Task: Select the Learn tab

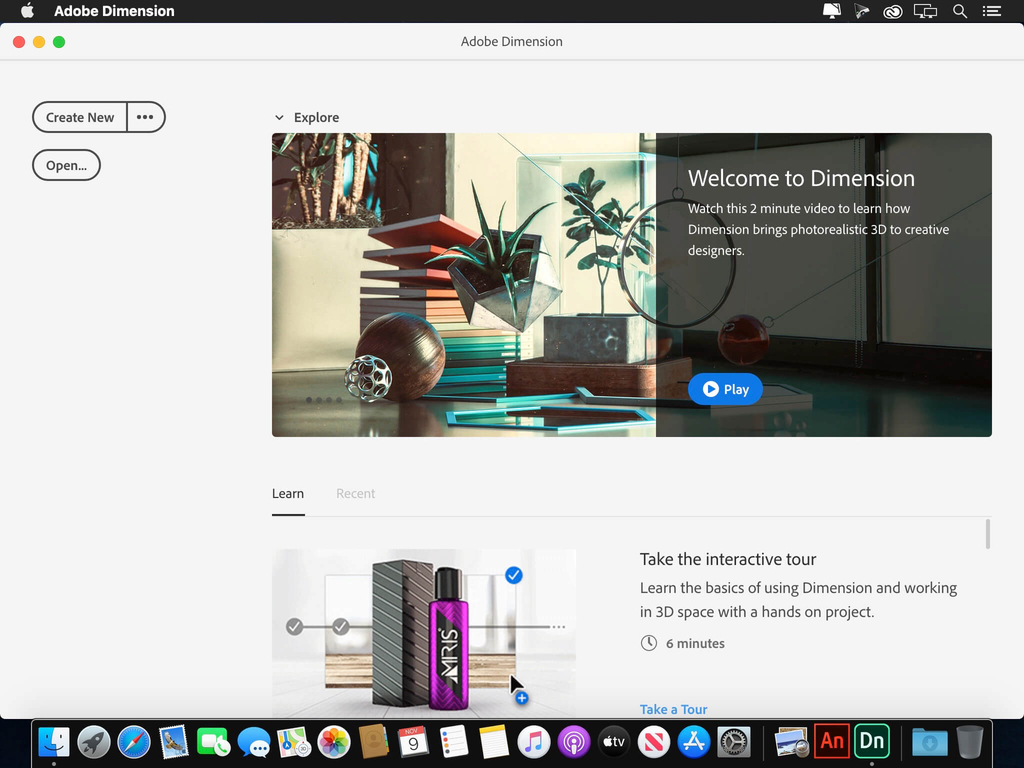Action: tap(288, 493)
